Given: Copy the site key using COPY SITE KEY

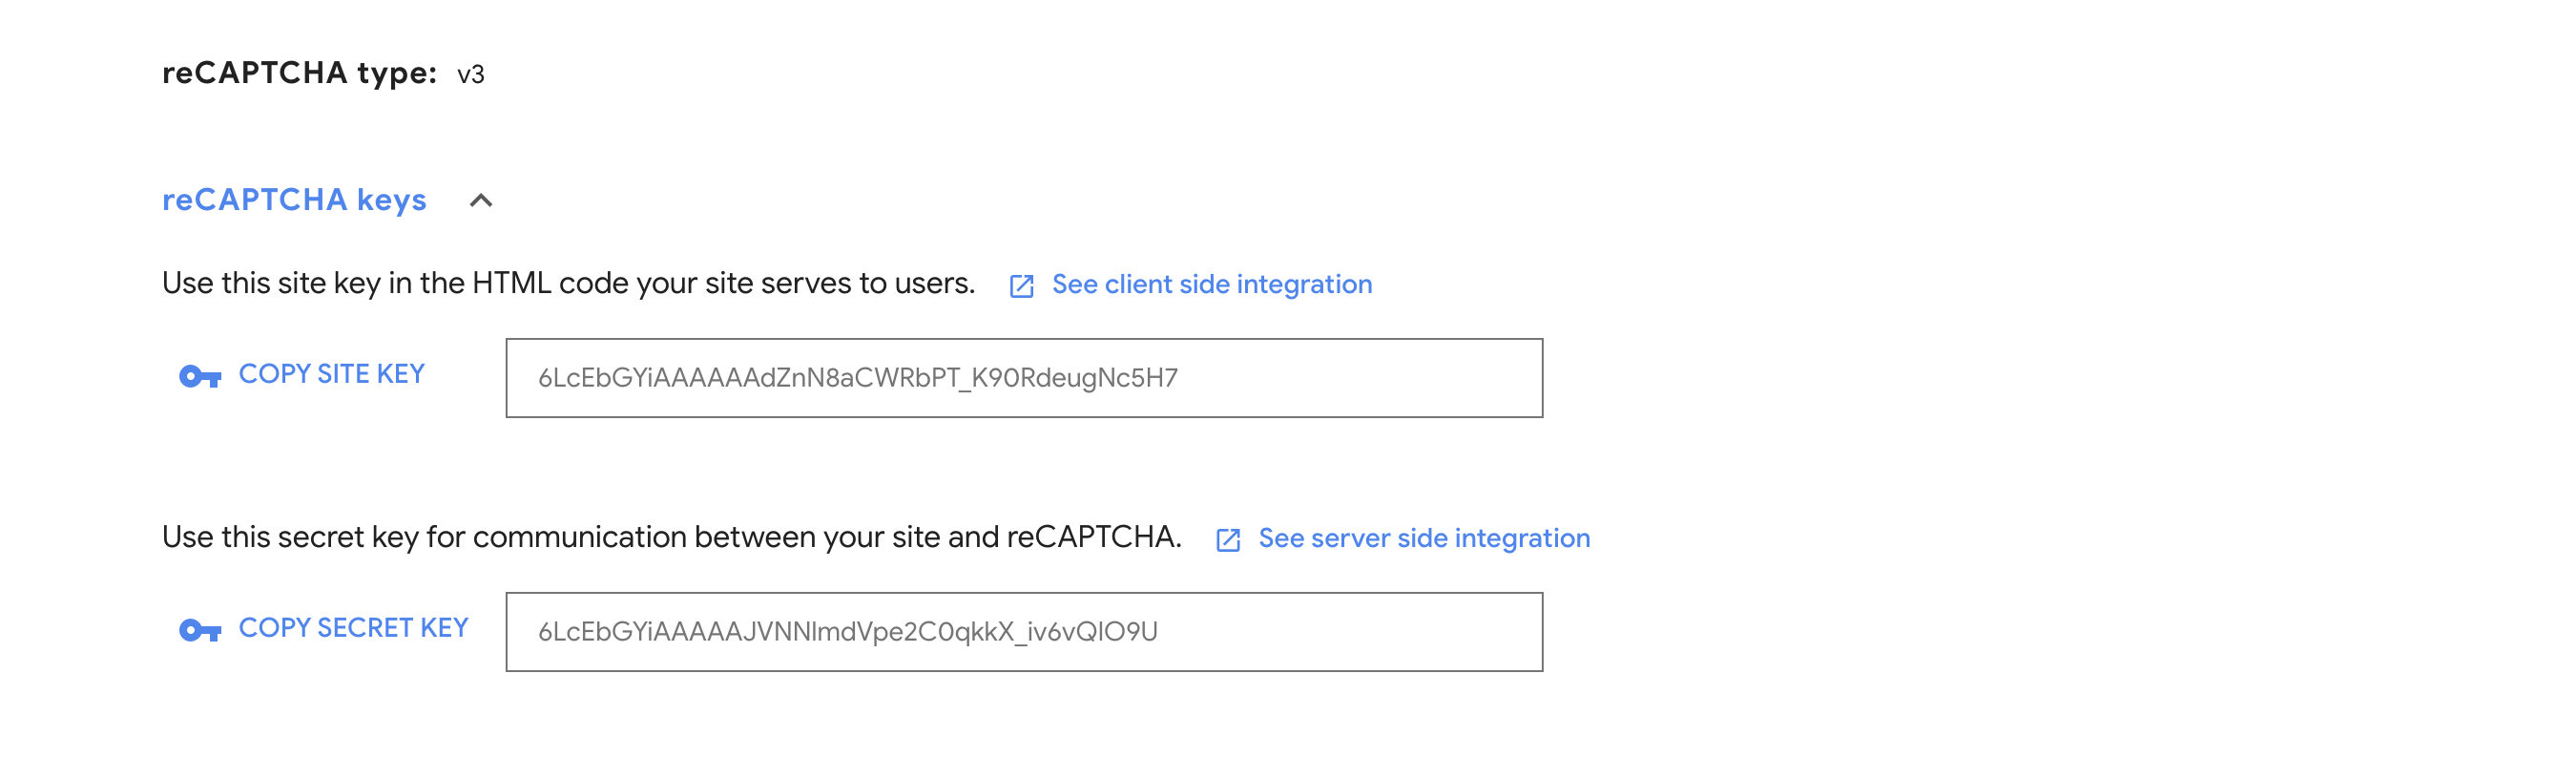Looking at the screenshot, I should coord(332,374).
